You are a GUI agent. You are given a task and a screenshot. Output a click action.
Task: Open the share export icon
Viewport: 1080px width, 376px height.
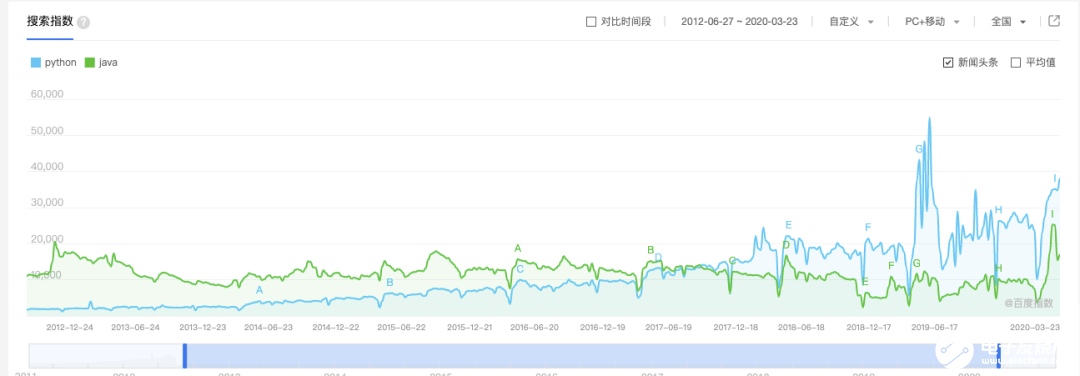pos(1054,21)
